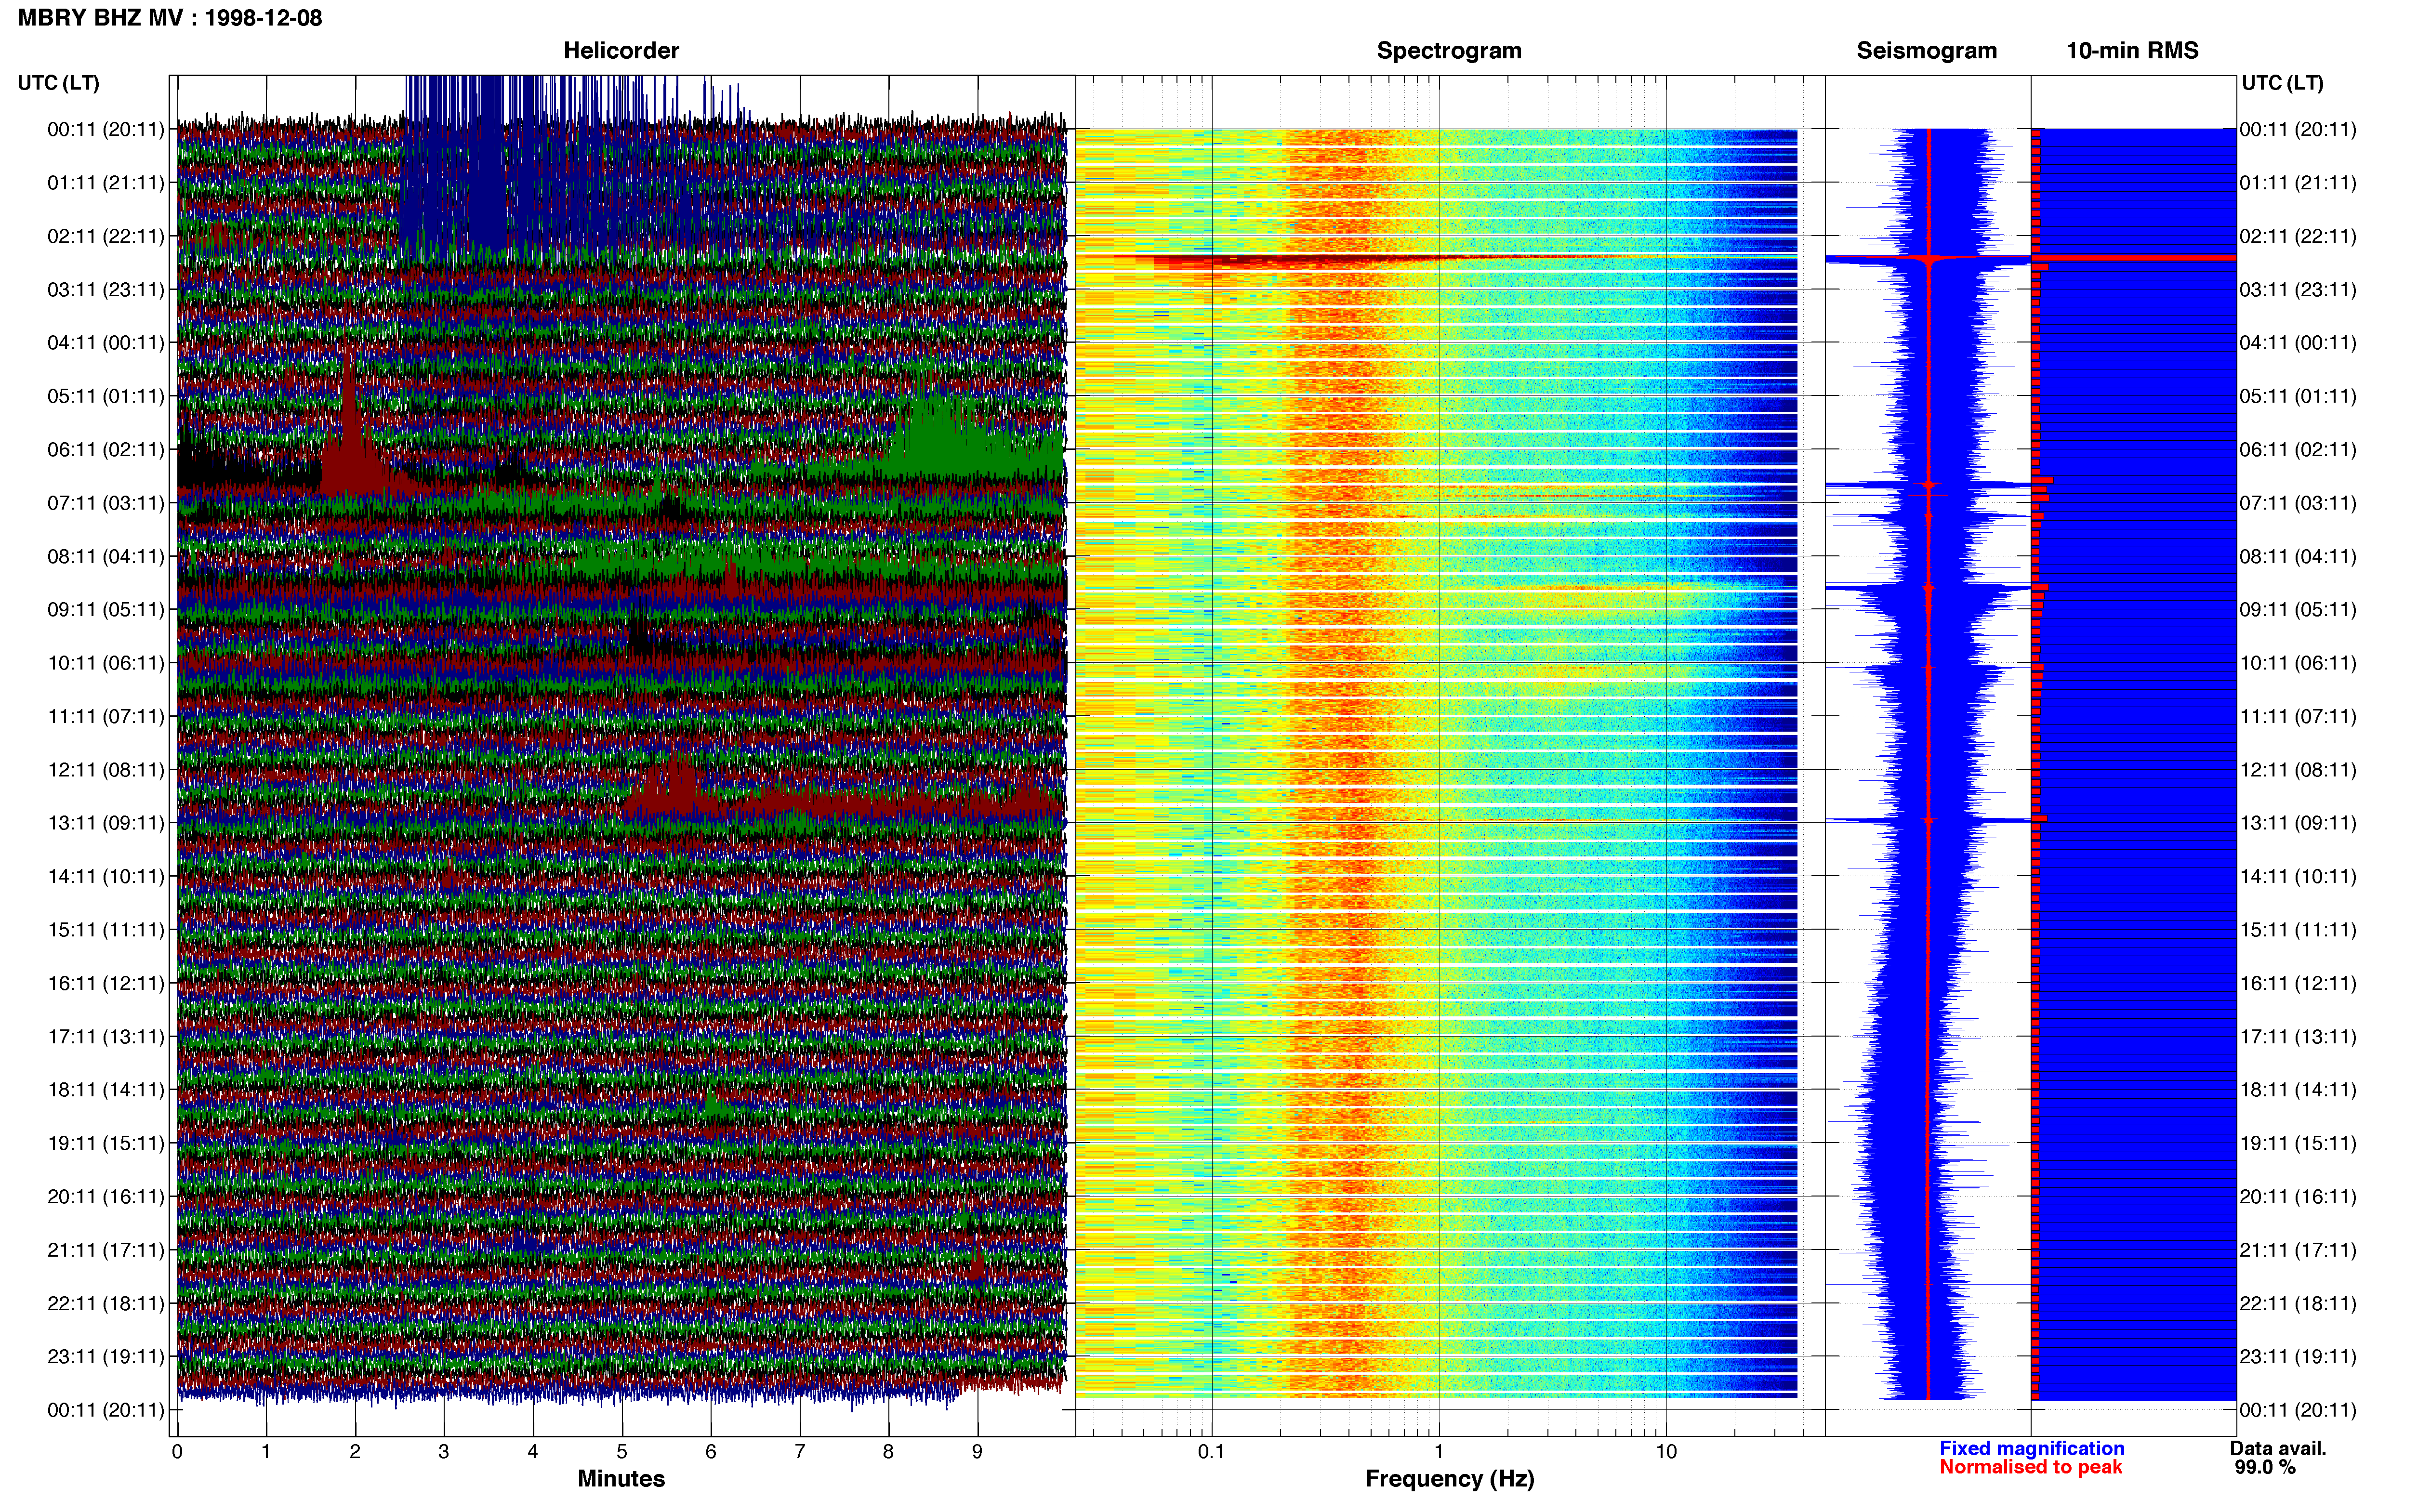Select the Seismogram panel heading
The image size is (2418, 1512).
1926,51
